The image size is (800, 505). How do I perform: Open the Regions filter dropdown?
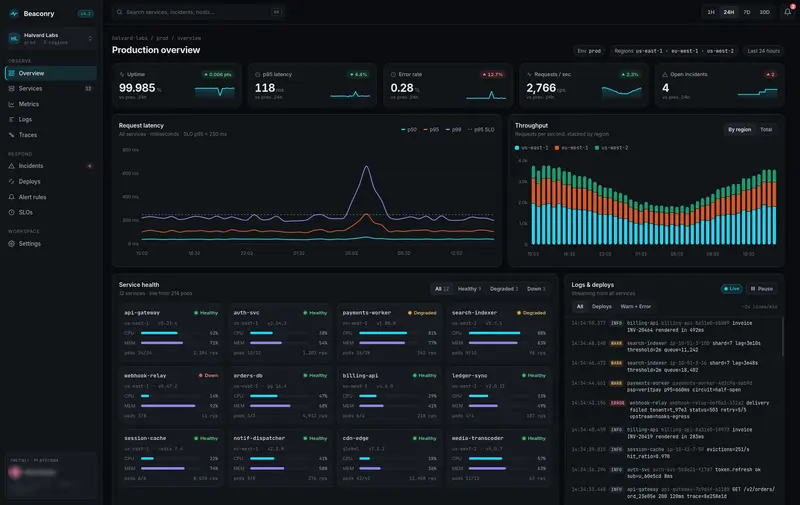674,51
